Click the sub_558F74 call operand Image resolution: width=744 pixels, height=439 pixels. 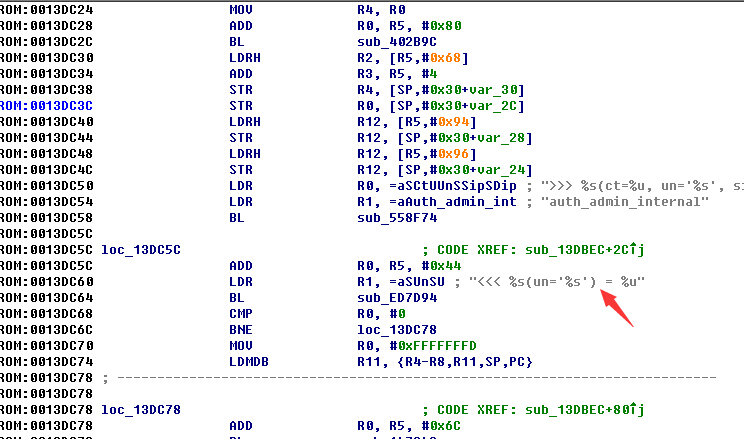pos(397,218)
